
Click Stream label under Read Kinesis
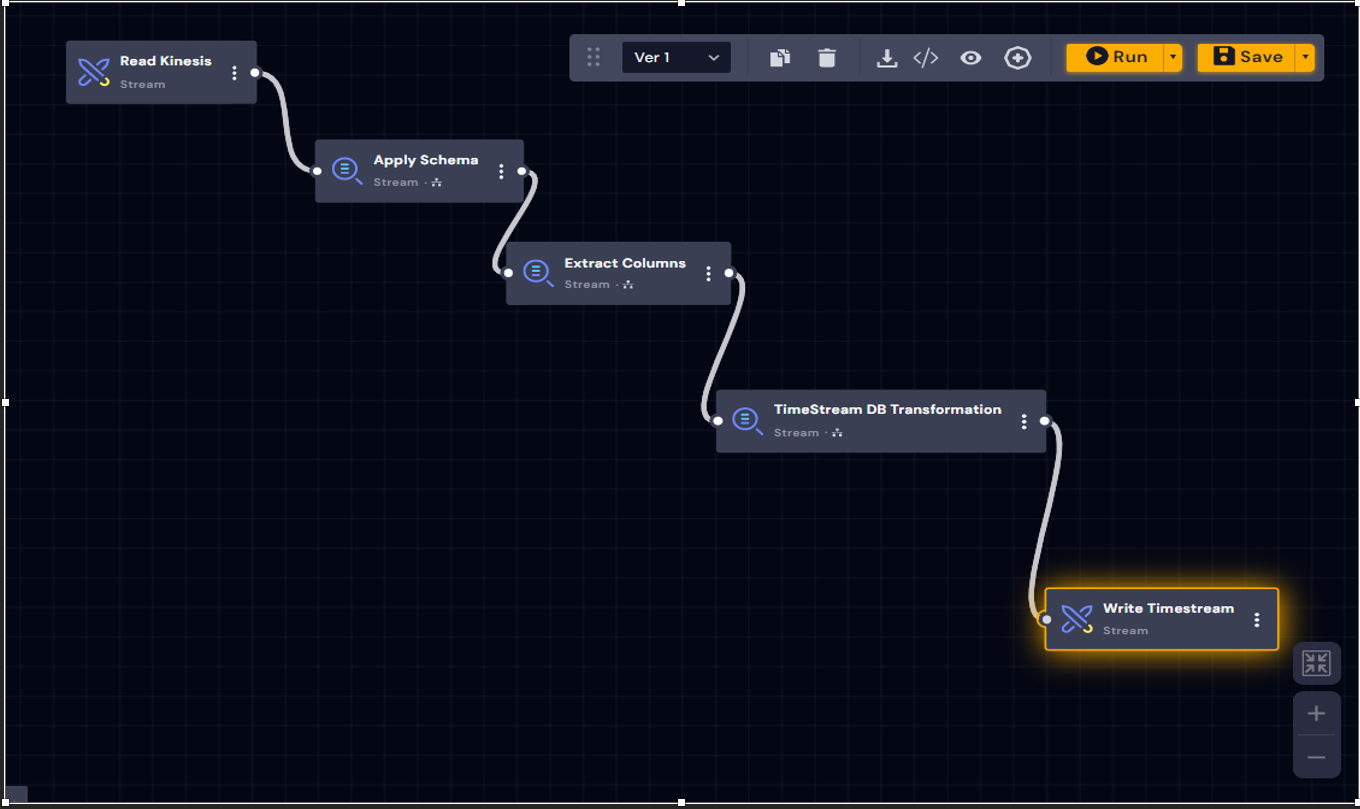tap(143, 84)
